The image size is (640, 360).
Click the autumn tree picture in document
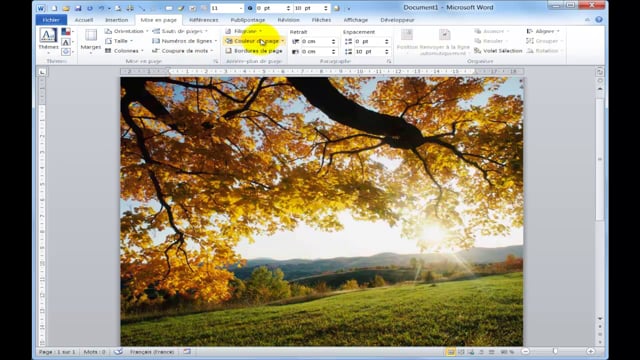322,211
